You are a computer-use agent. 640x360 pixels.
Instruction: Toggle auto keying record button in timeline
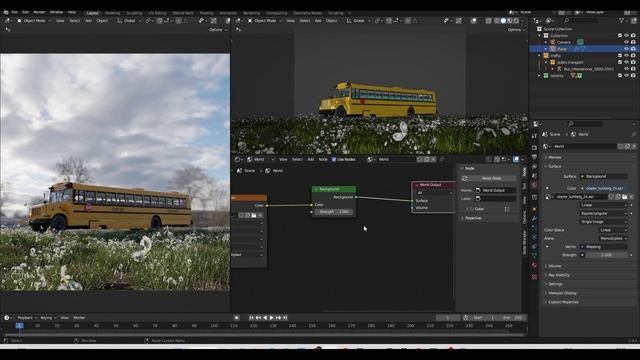tap(237, 318)
